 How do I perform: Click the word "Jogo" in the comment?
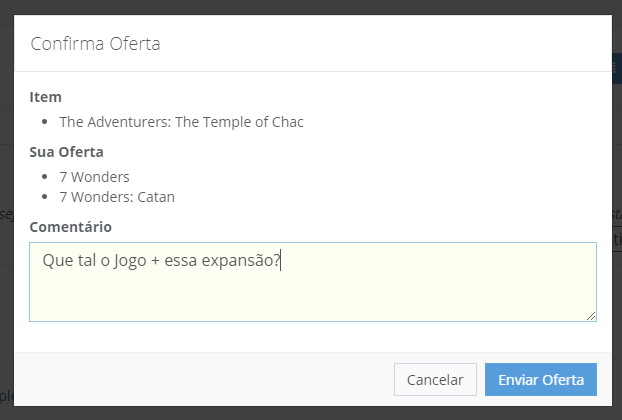[128, 261]
